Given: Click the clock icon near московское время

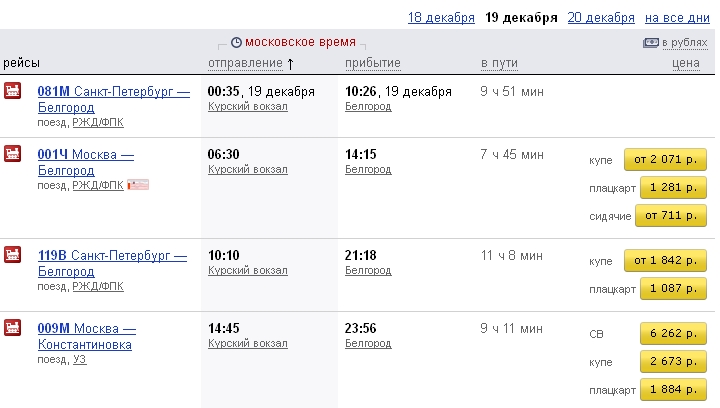Looking at the screenshot, I should pyautogui.click(x=236, y=43).
